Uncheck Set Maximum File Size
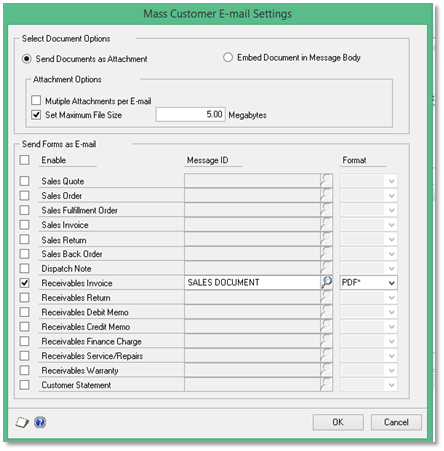Image resolution: width=444 pixels, height=451 pixels. click(36, 115)
